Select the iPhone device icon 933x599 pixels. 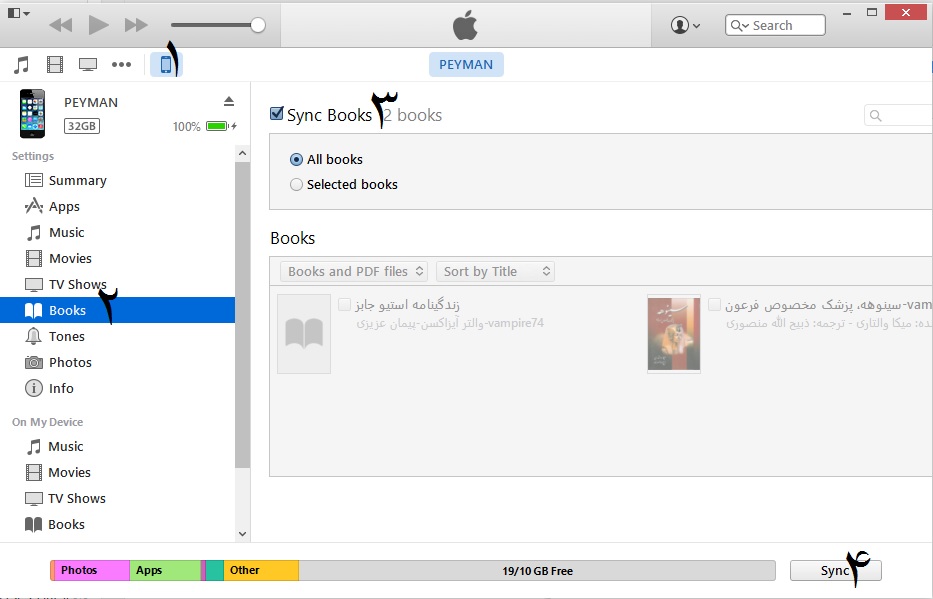166,64
